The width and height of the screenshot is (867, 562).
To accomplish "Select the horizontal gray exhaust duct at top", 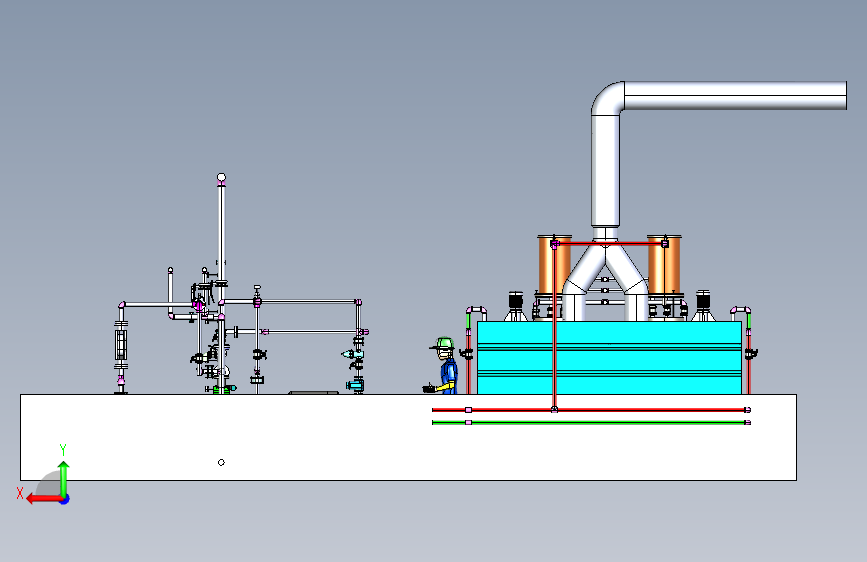I will click(x=735, y=96).
